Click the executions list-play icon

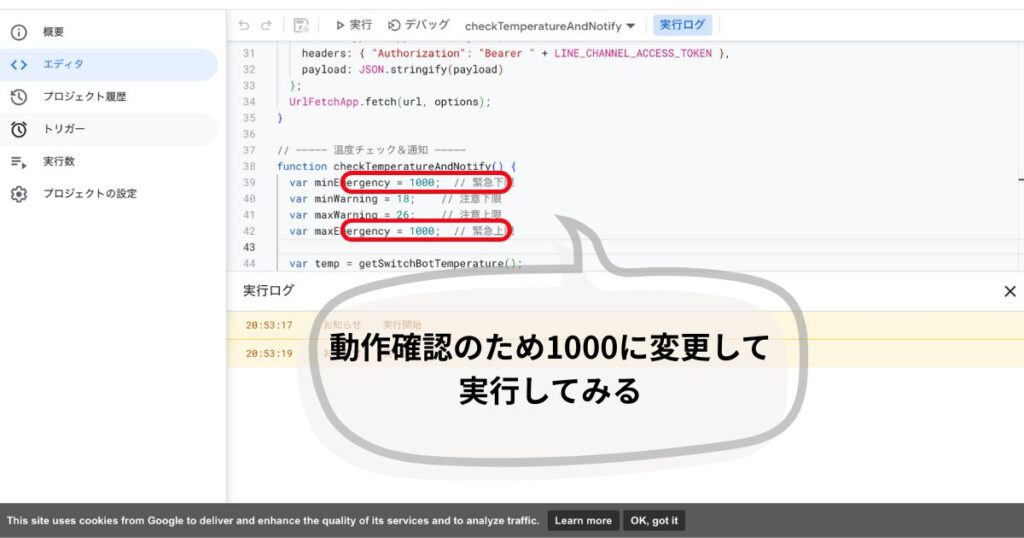pos(19,162)
